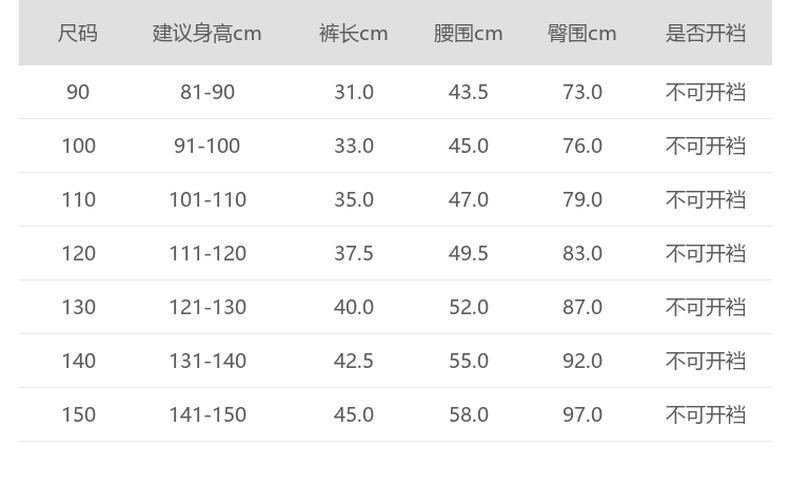The width and height of the screenshot is (790, 485).
Task: Click the 腰围cm column header
Action: coord(468,33)
